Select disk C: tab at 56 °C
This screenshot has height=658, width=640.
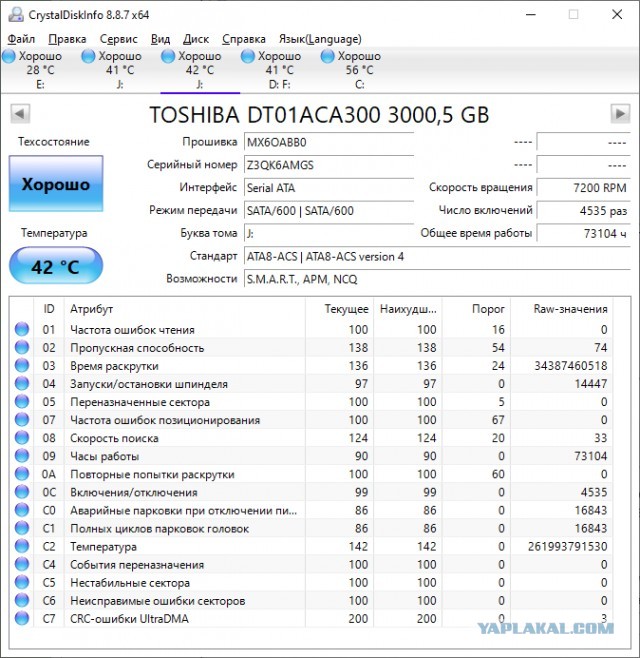tap(359, 70)
